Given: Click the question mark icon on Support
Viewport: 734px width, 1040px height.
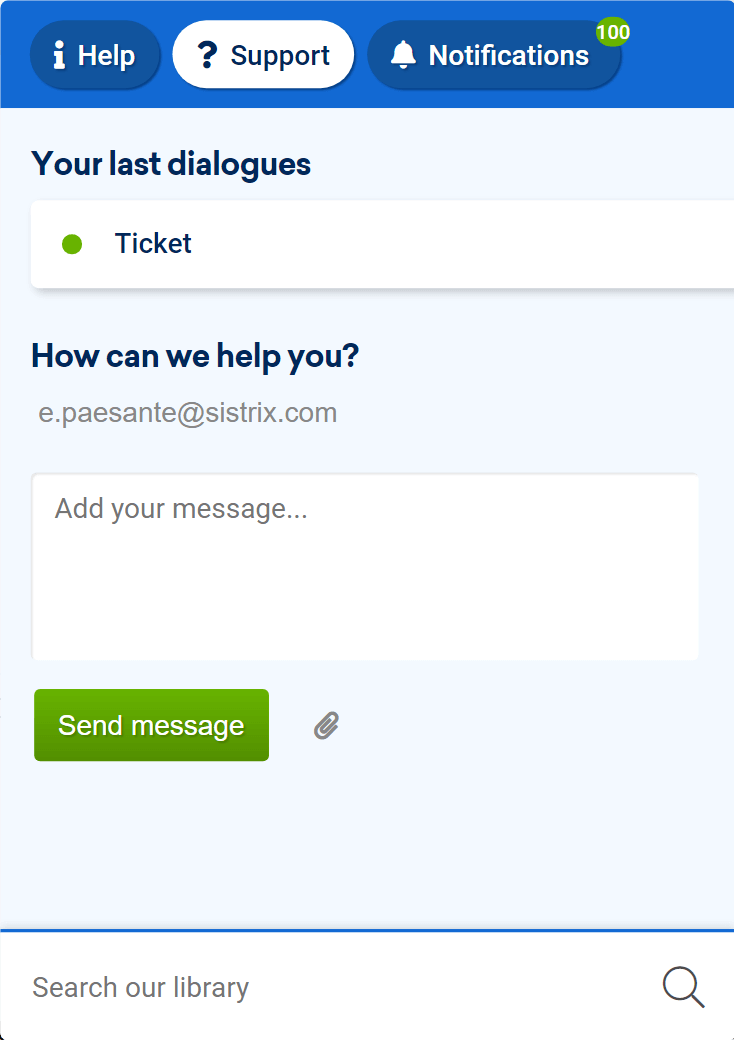Looking at the screenshot, I should tap(208, 54).
